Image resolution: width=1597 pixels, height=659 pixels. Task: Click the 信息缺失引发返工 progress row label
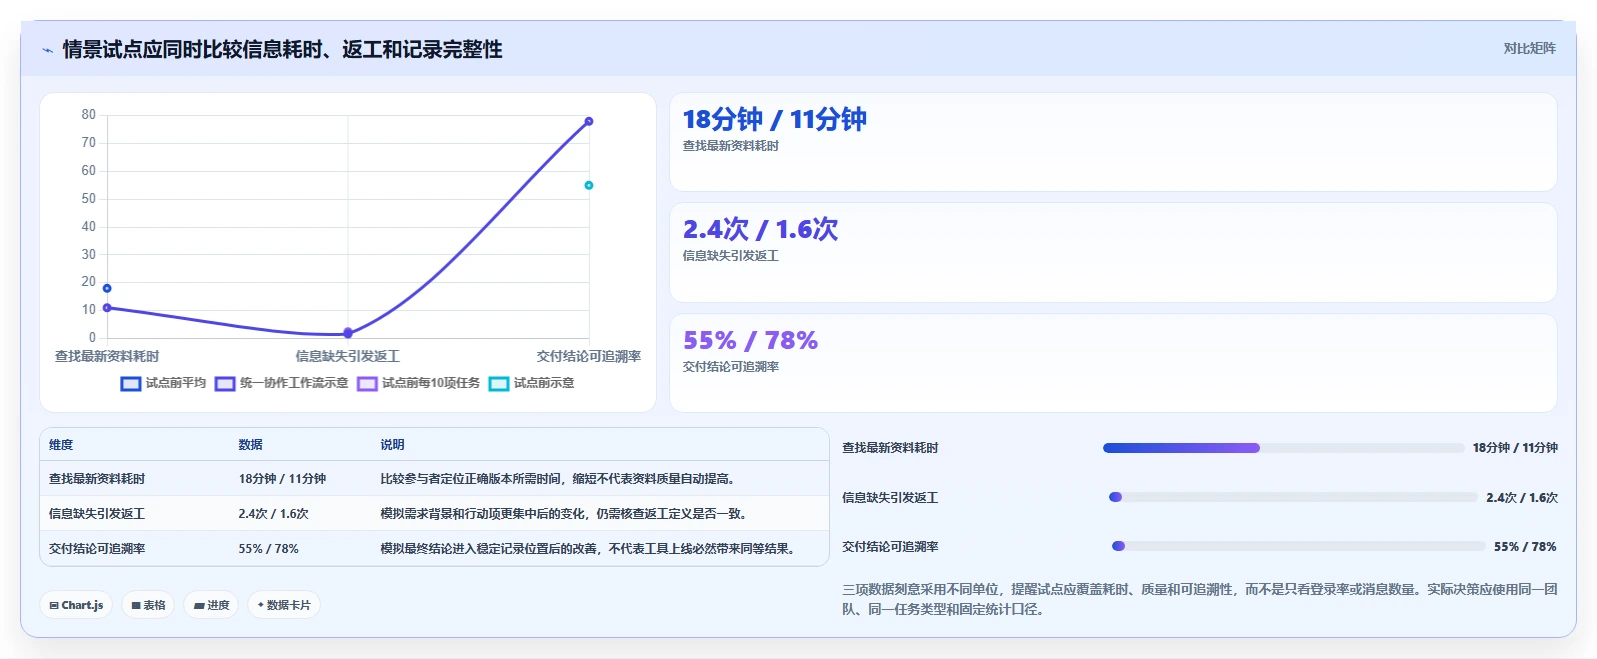pos(890,498)
